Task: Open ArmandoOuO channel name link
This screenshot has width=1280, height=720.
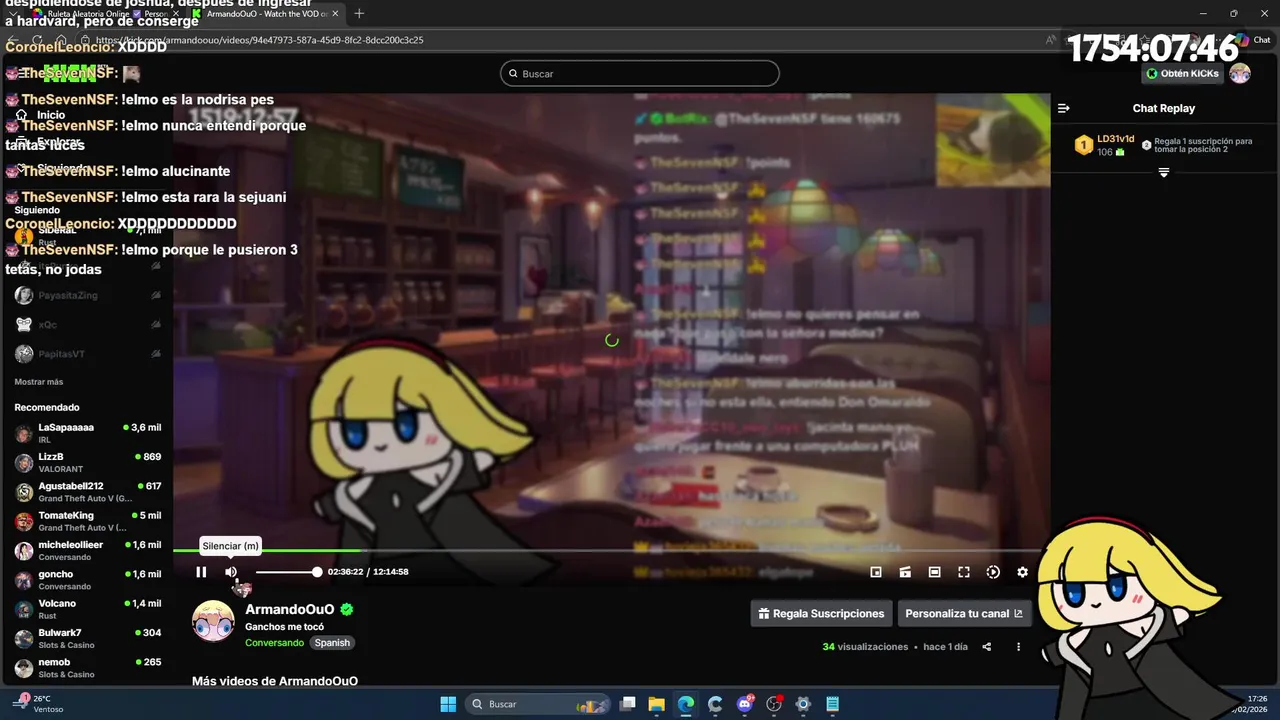Action: tap(290, 609)
